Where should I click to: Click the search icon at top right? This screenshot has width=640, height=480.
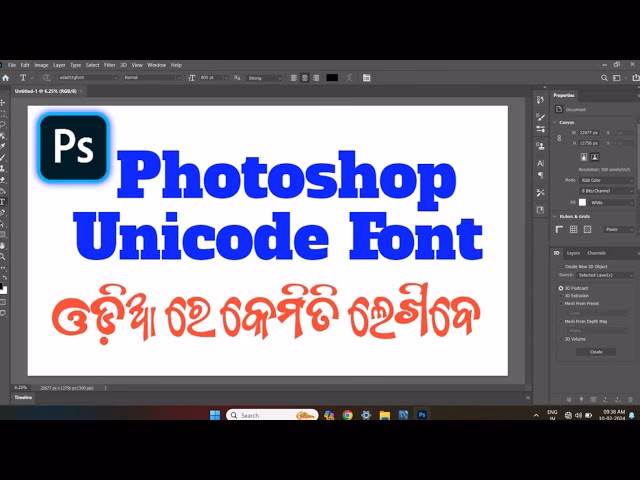point(604,78)
